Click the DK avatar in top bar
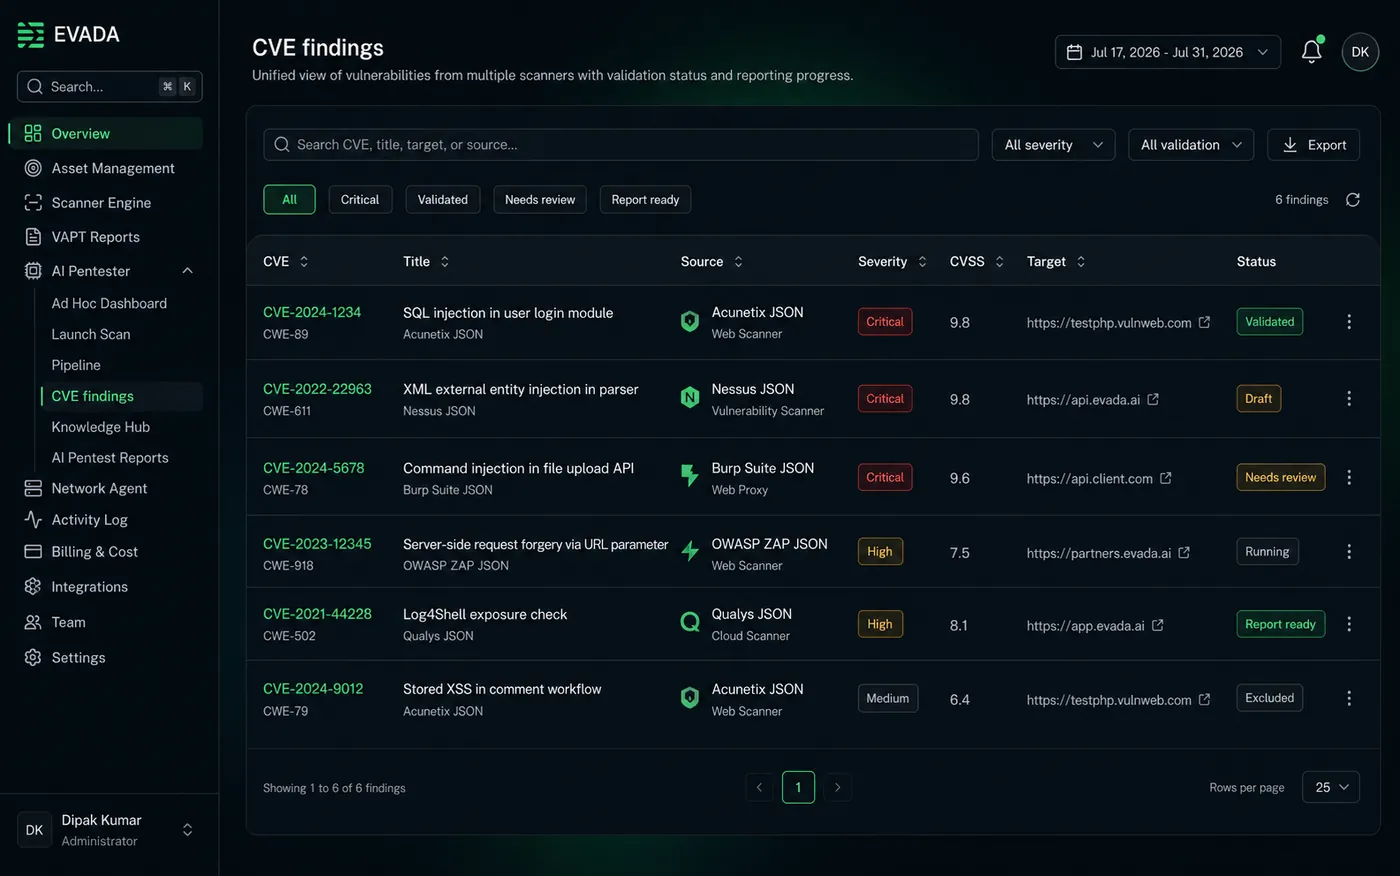This screenshot has width=1400, height=876. [x=1360, y=52]
